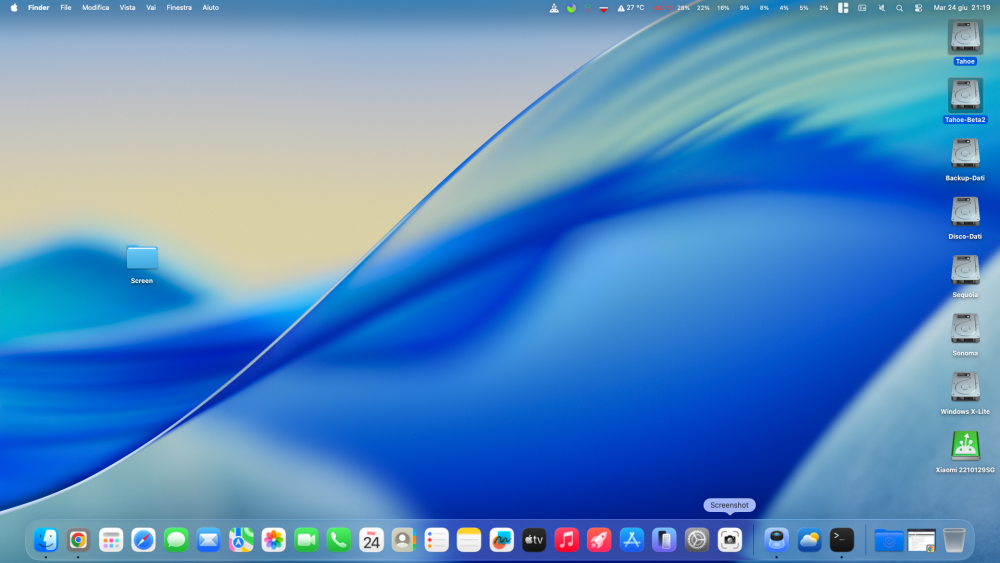Open Control Center in menu bar
This screenshot has height=563, width=1000.
click(918, 8)
